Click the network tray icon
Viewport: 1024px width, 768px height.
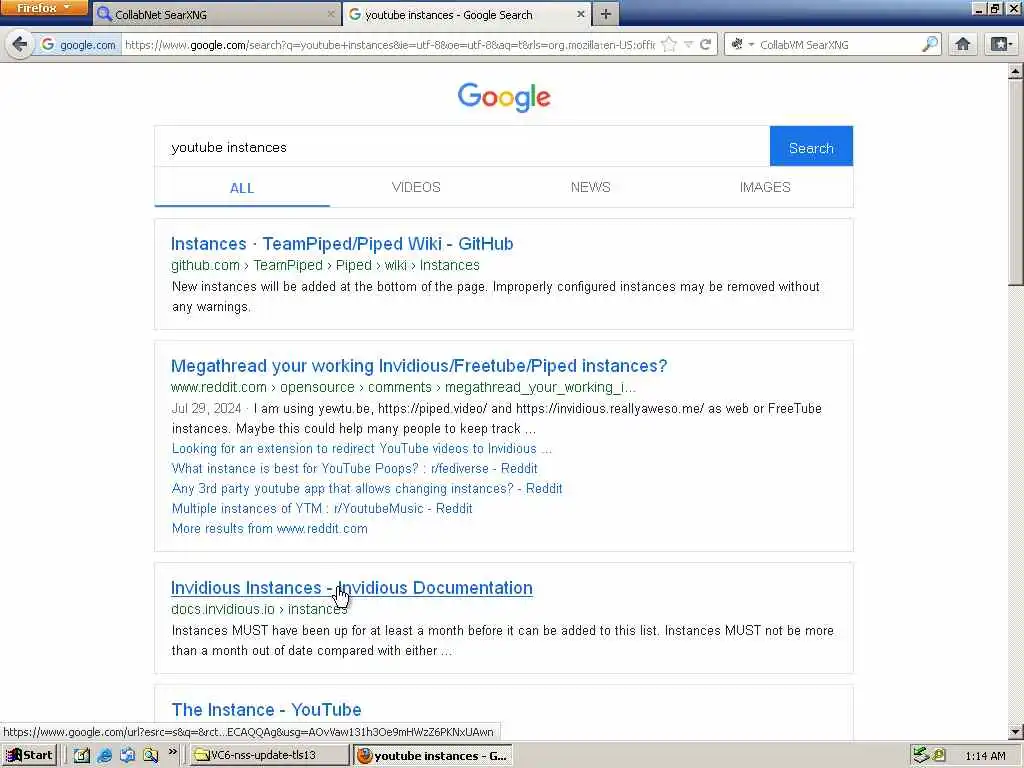click(x=921, y=755)
